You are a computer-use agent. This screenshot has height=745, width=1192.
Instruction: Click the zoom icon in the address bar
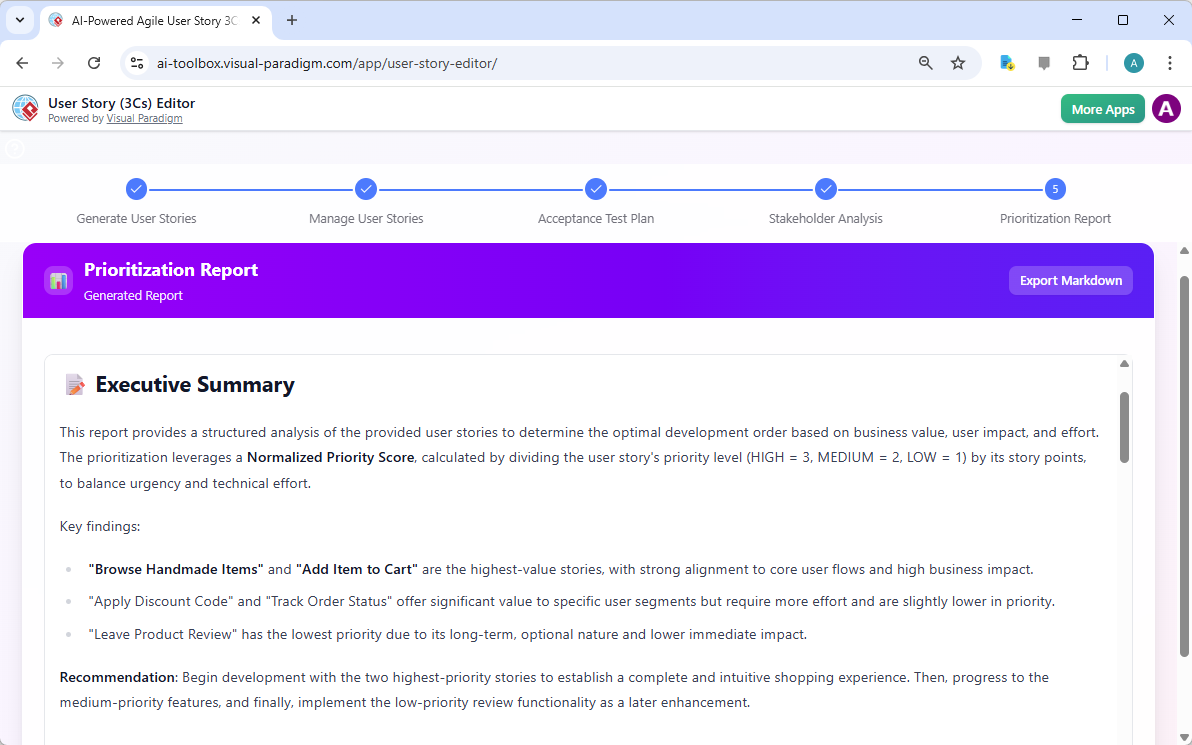point(925,62)
